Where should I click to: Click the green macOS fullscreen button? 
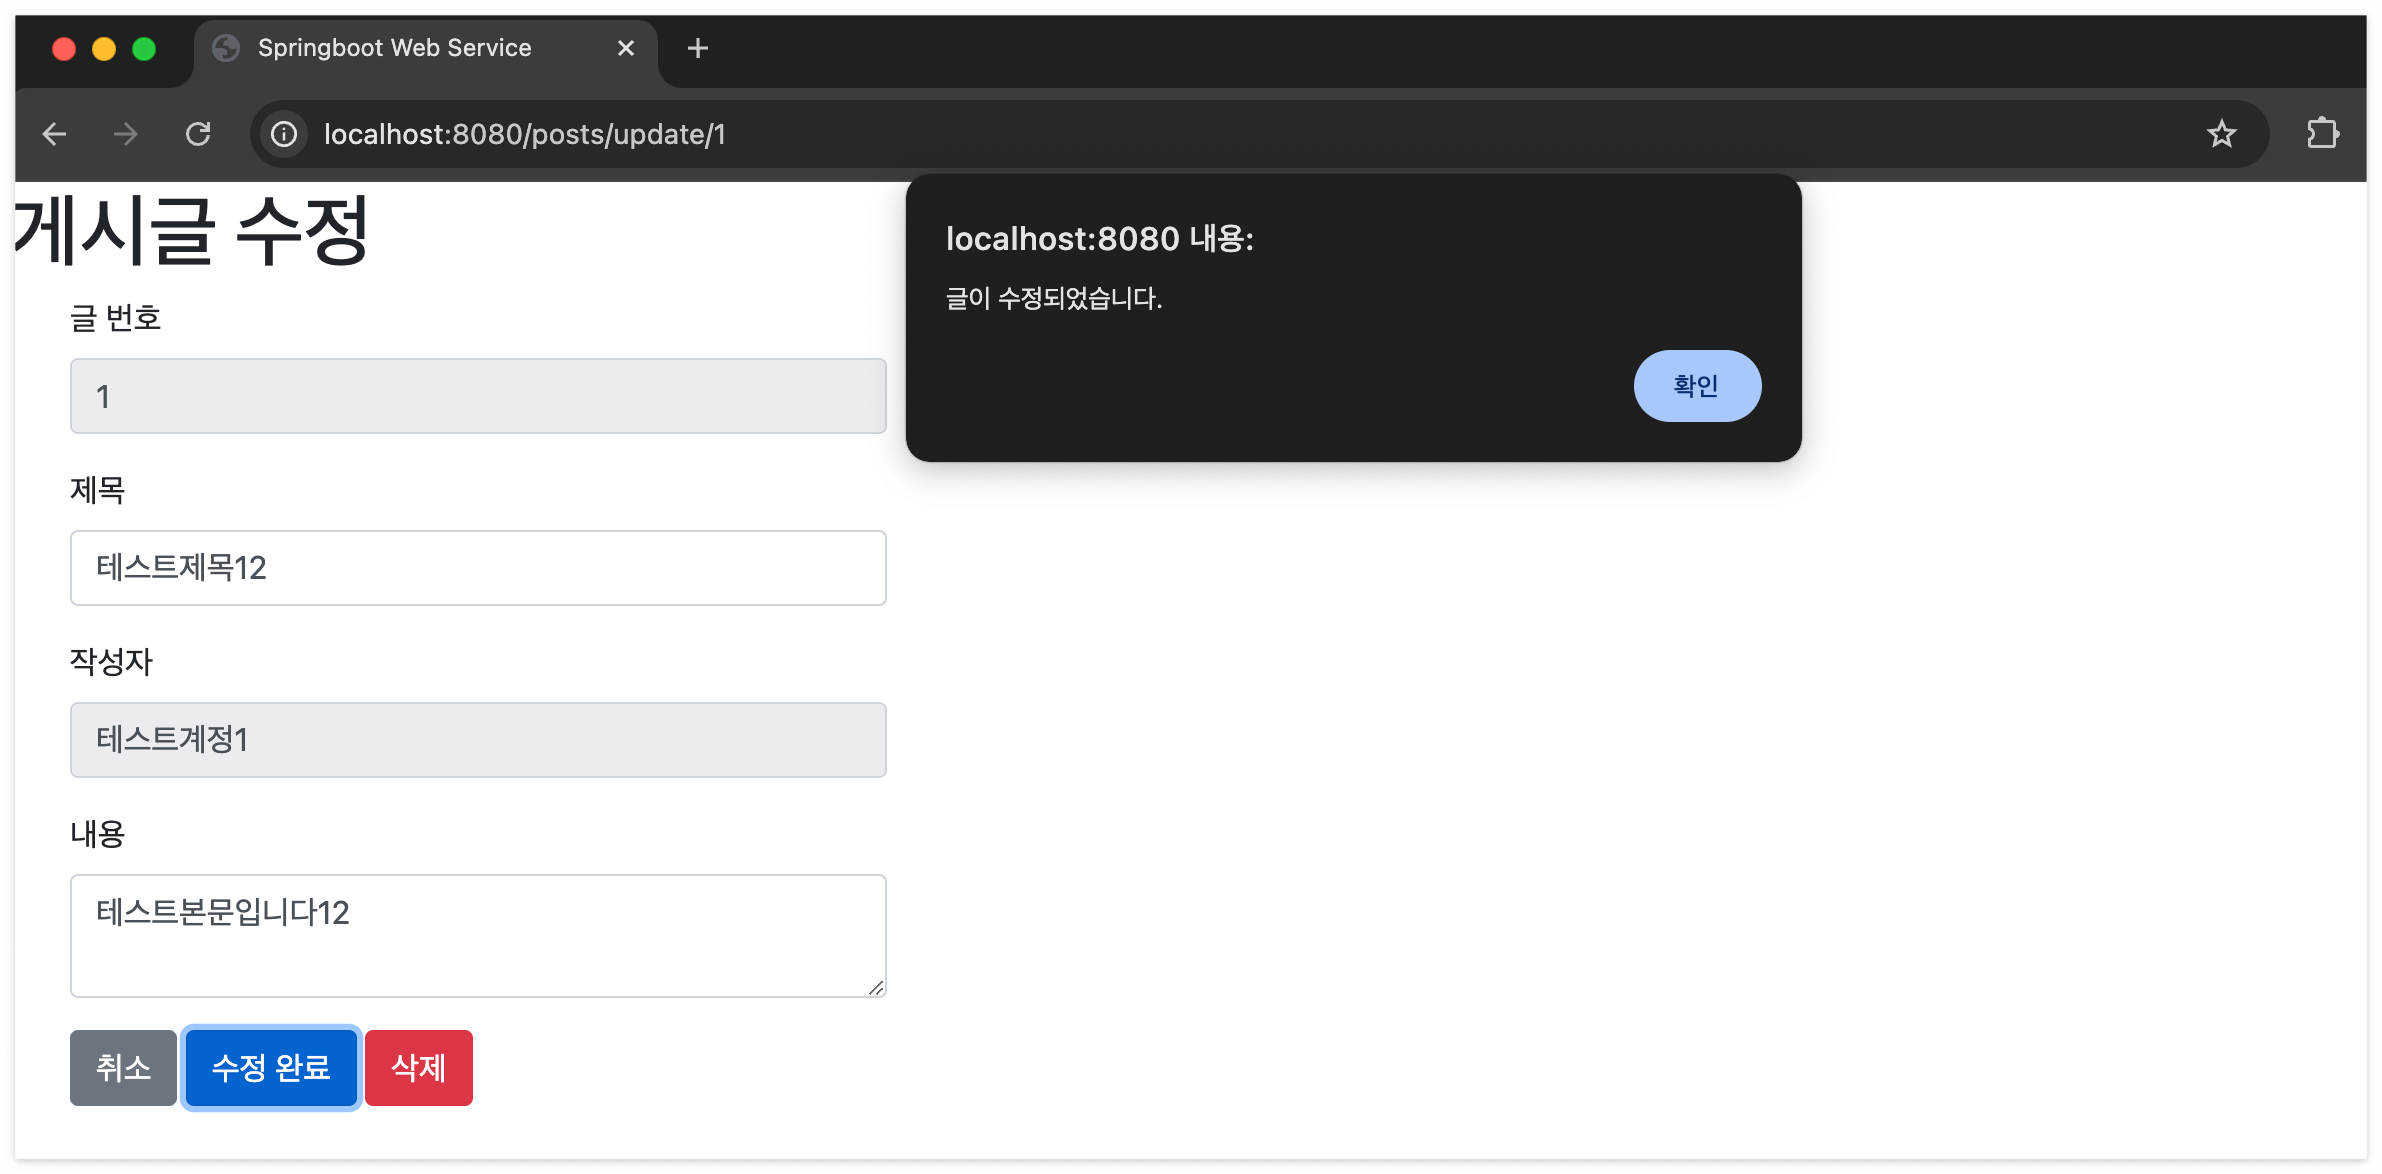144,49
